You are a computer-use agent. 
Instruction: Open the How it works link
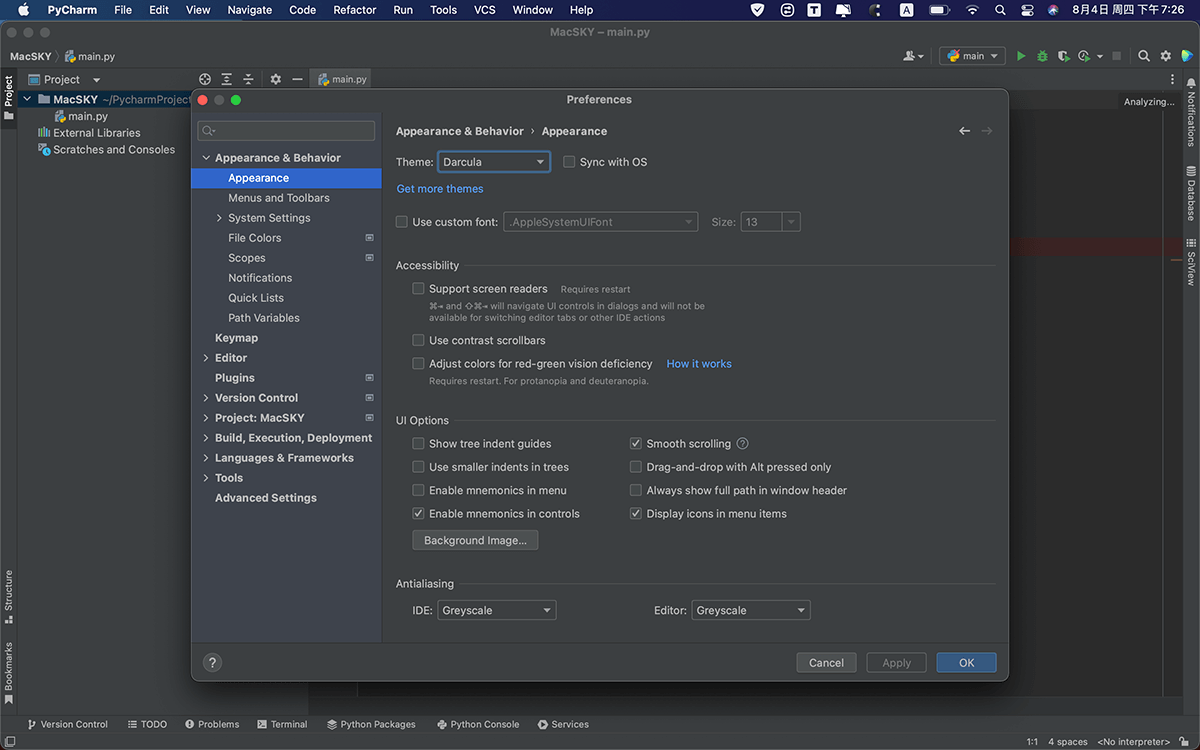click(699, 364)
